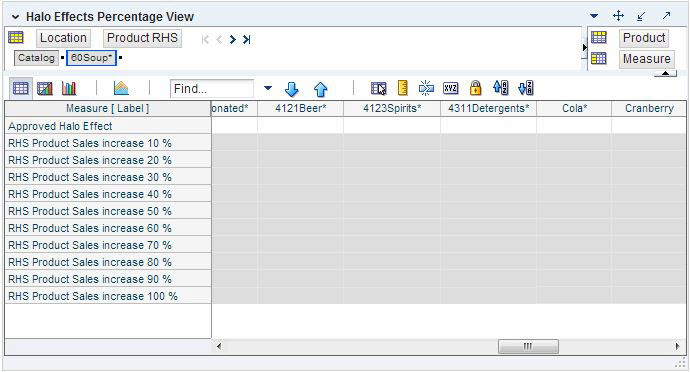The height and width of the screenshot is (372, 690).
Task: Click the horizontal scrollbar thumb
Action: [x=528, y=346]
